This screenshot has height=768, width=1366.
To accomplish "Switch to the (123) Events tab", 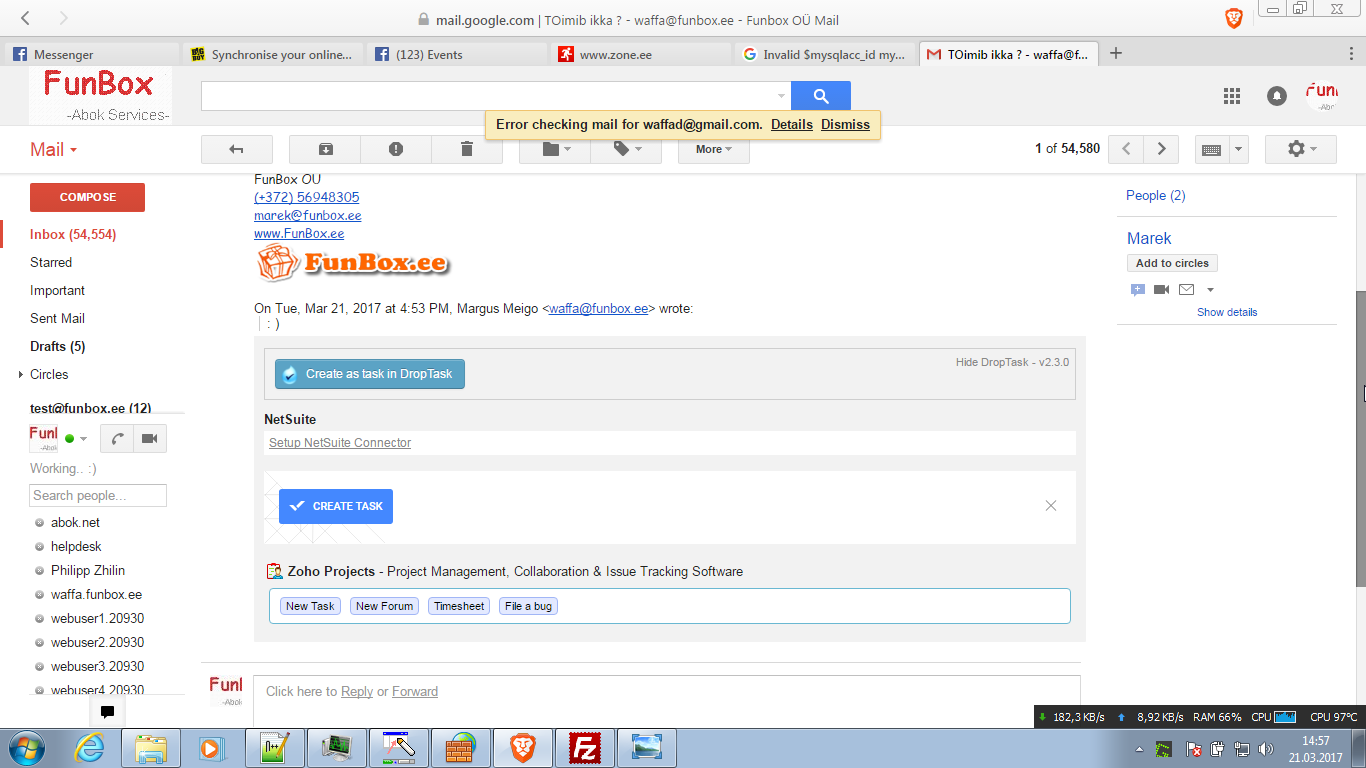I will pos(457,54).
